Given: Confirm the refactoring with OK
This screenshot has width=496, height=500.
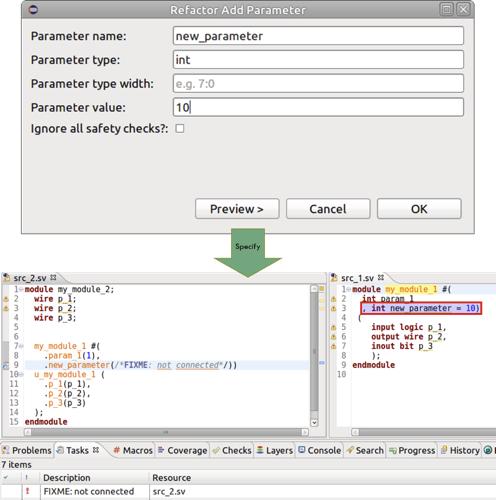Looking at the screenshot, I should click(419, 209).
